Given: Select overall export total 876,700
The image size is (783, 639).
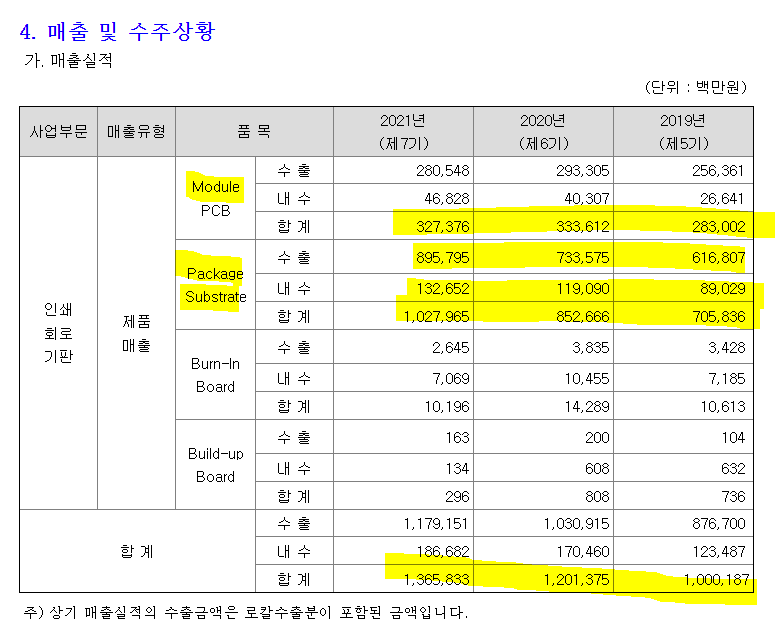Looking at the screenshot, I should pyautogui.click(x=719, y=523).
